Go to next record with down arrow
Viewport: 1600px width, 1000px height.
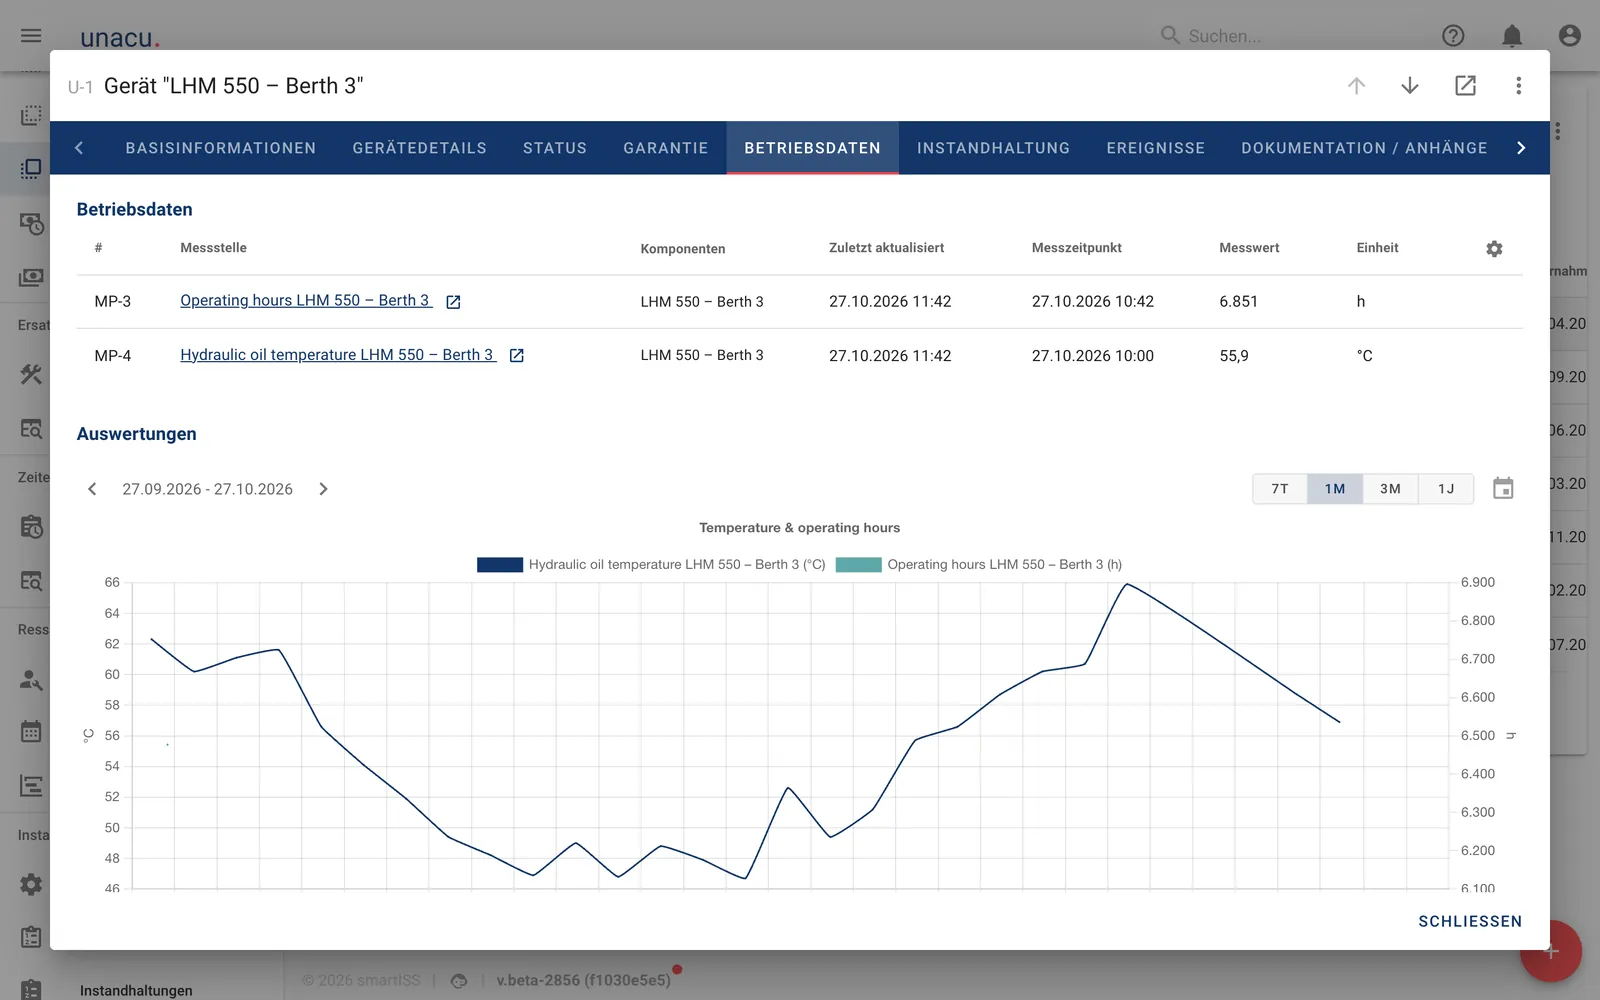[1410, 86]
